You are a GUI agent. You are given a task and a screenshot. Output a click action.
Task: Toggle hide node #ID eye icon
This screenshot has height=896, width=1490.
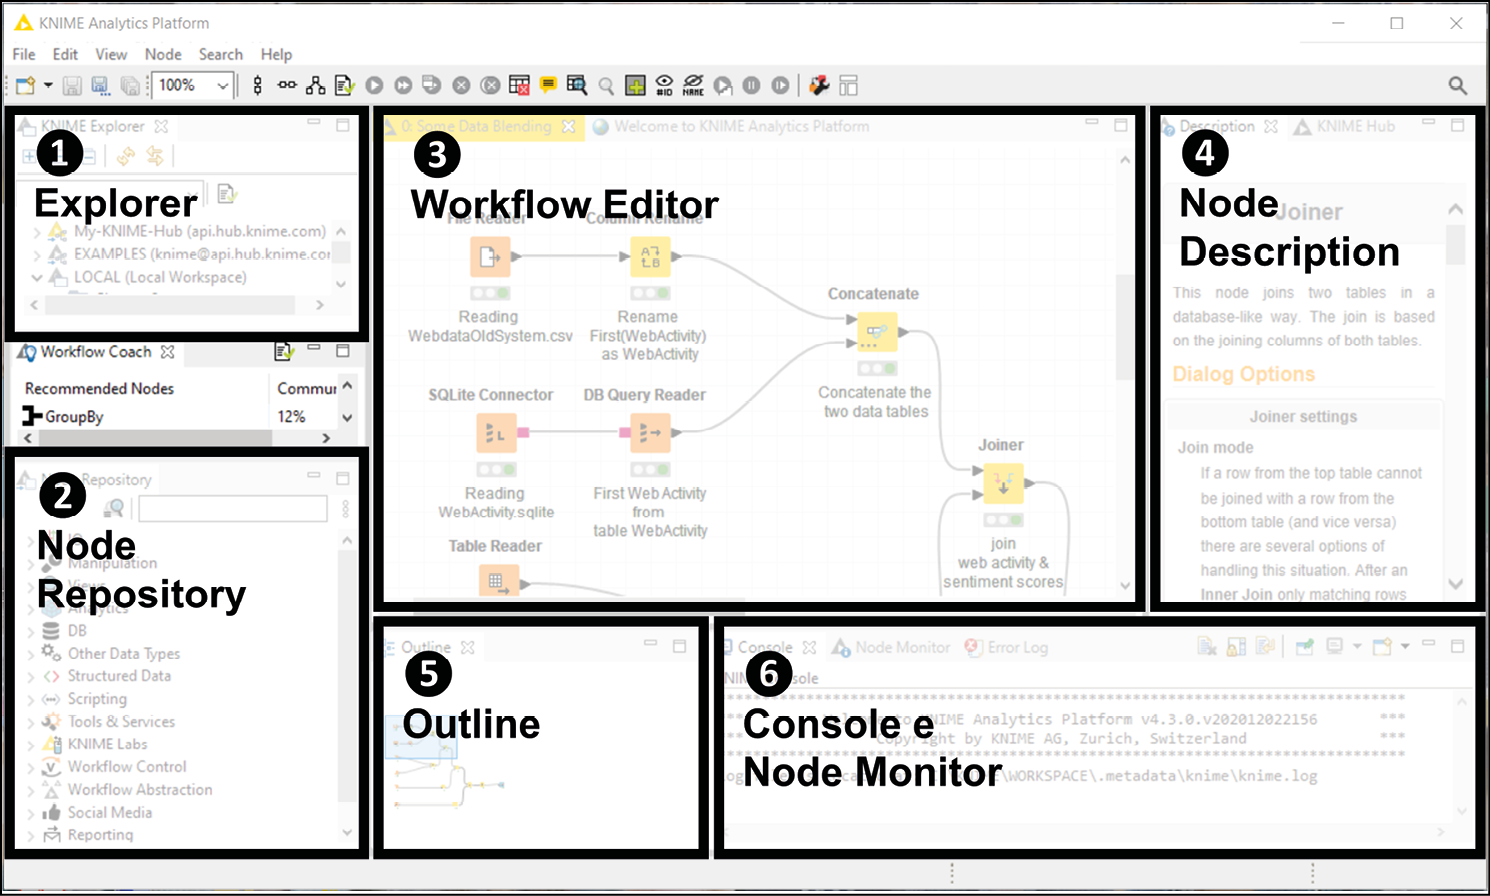664,86
